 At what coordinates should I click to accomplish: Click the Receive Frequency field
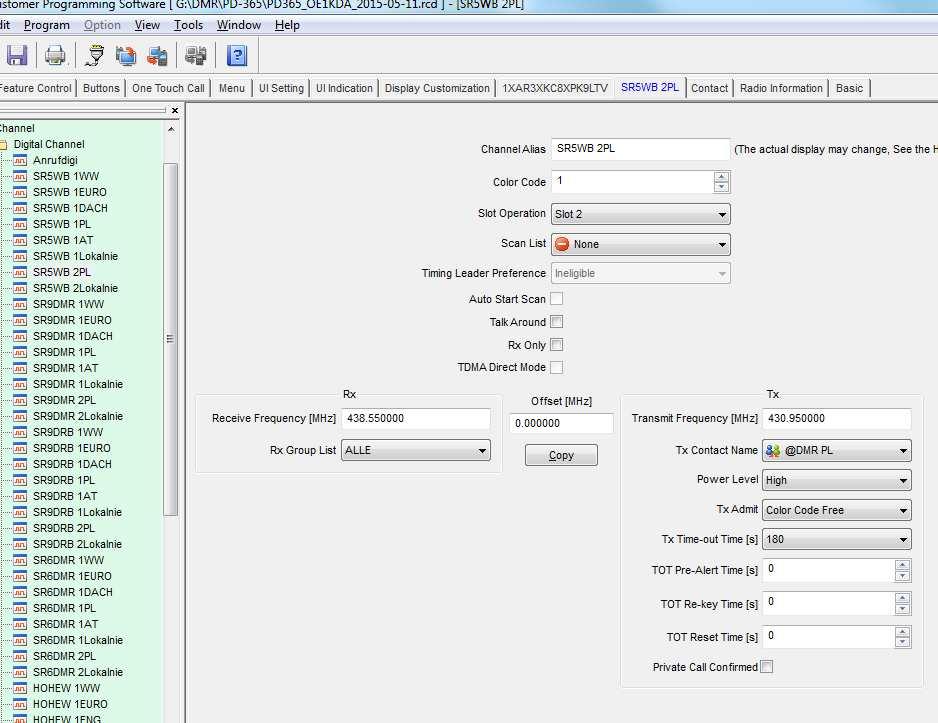click(x=416, y=419)
